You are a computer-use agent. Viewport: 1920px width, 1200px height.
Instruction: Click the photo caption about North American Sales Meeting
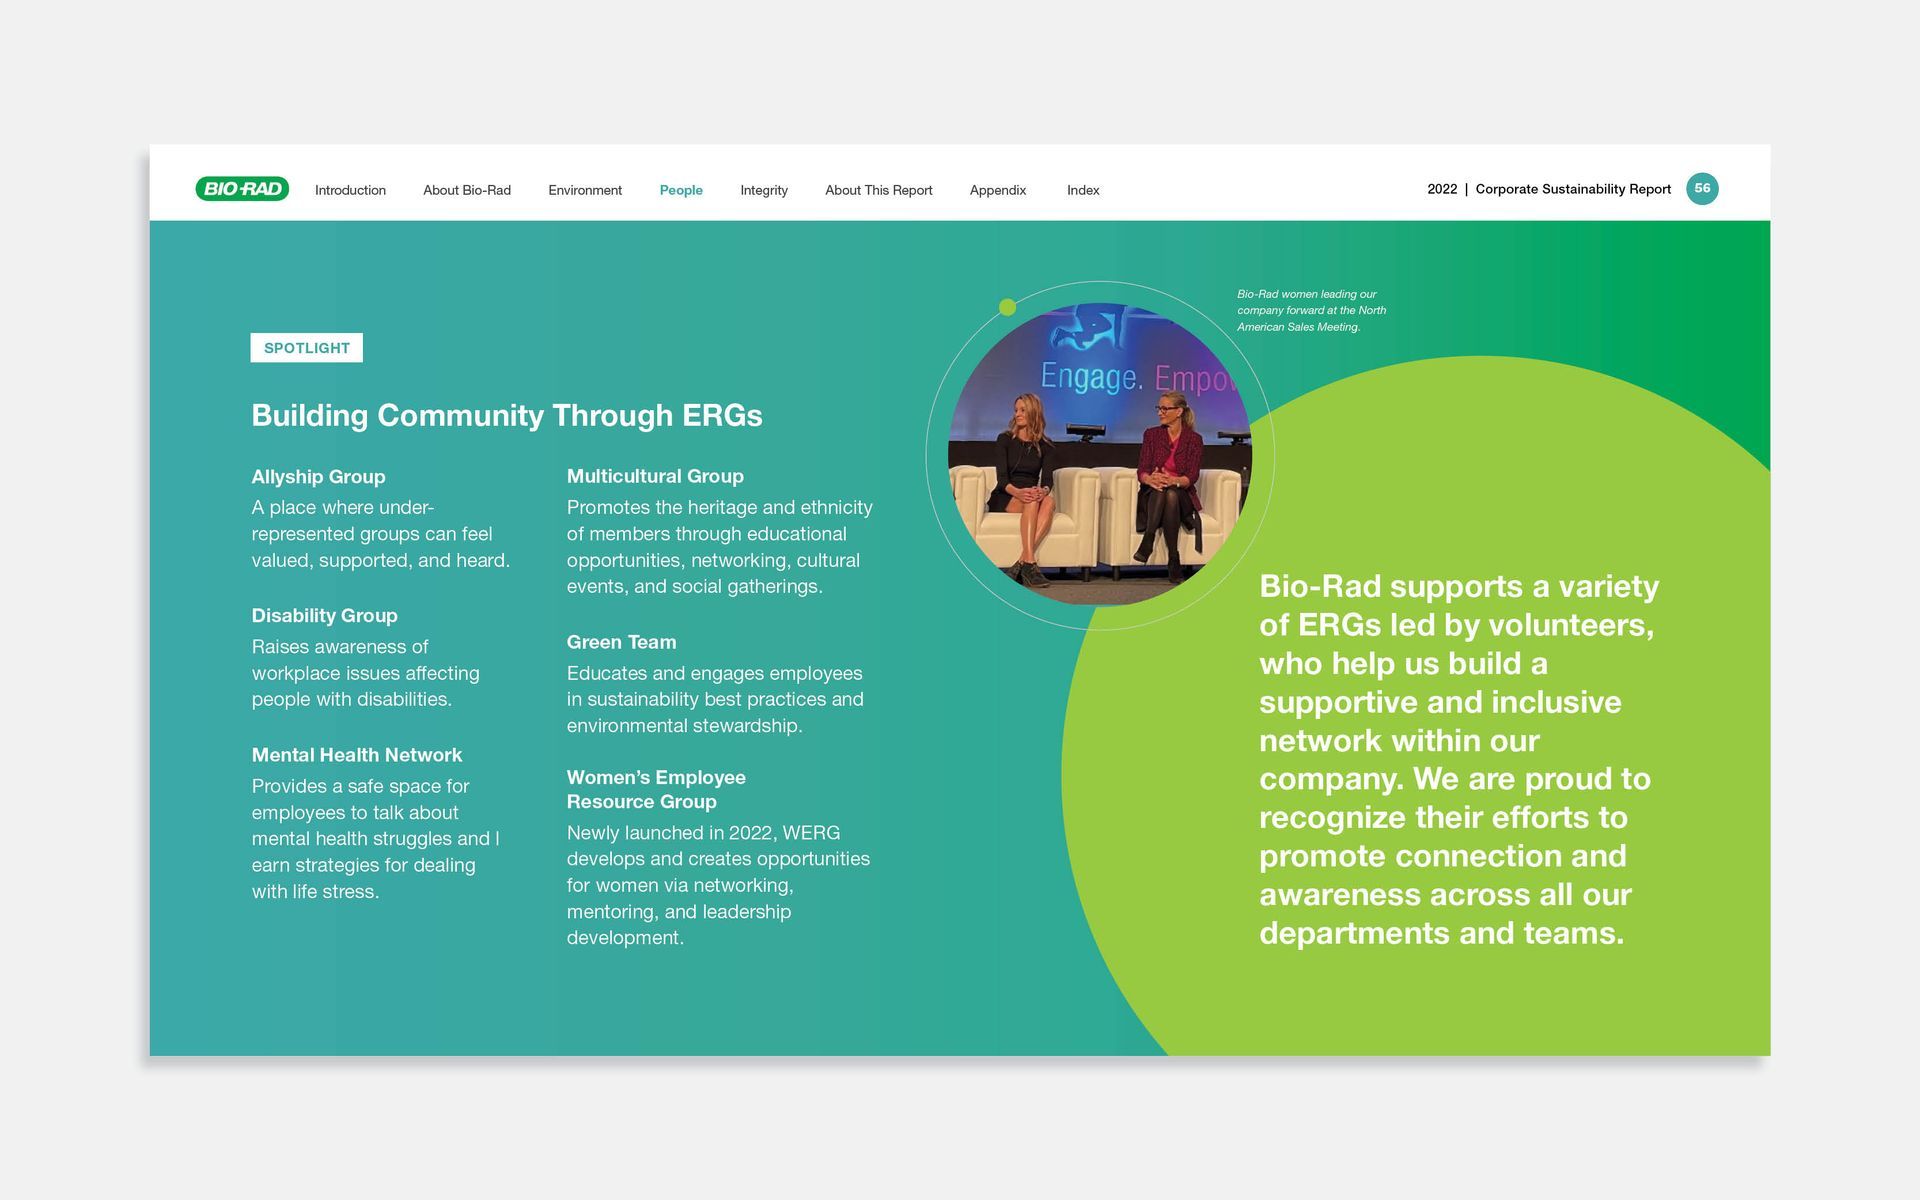tap(1311, 310)
